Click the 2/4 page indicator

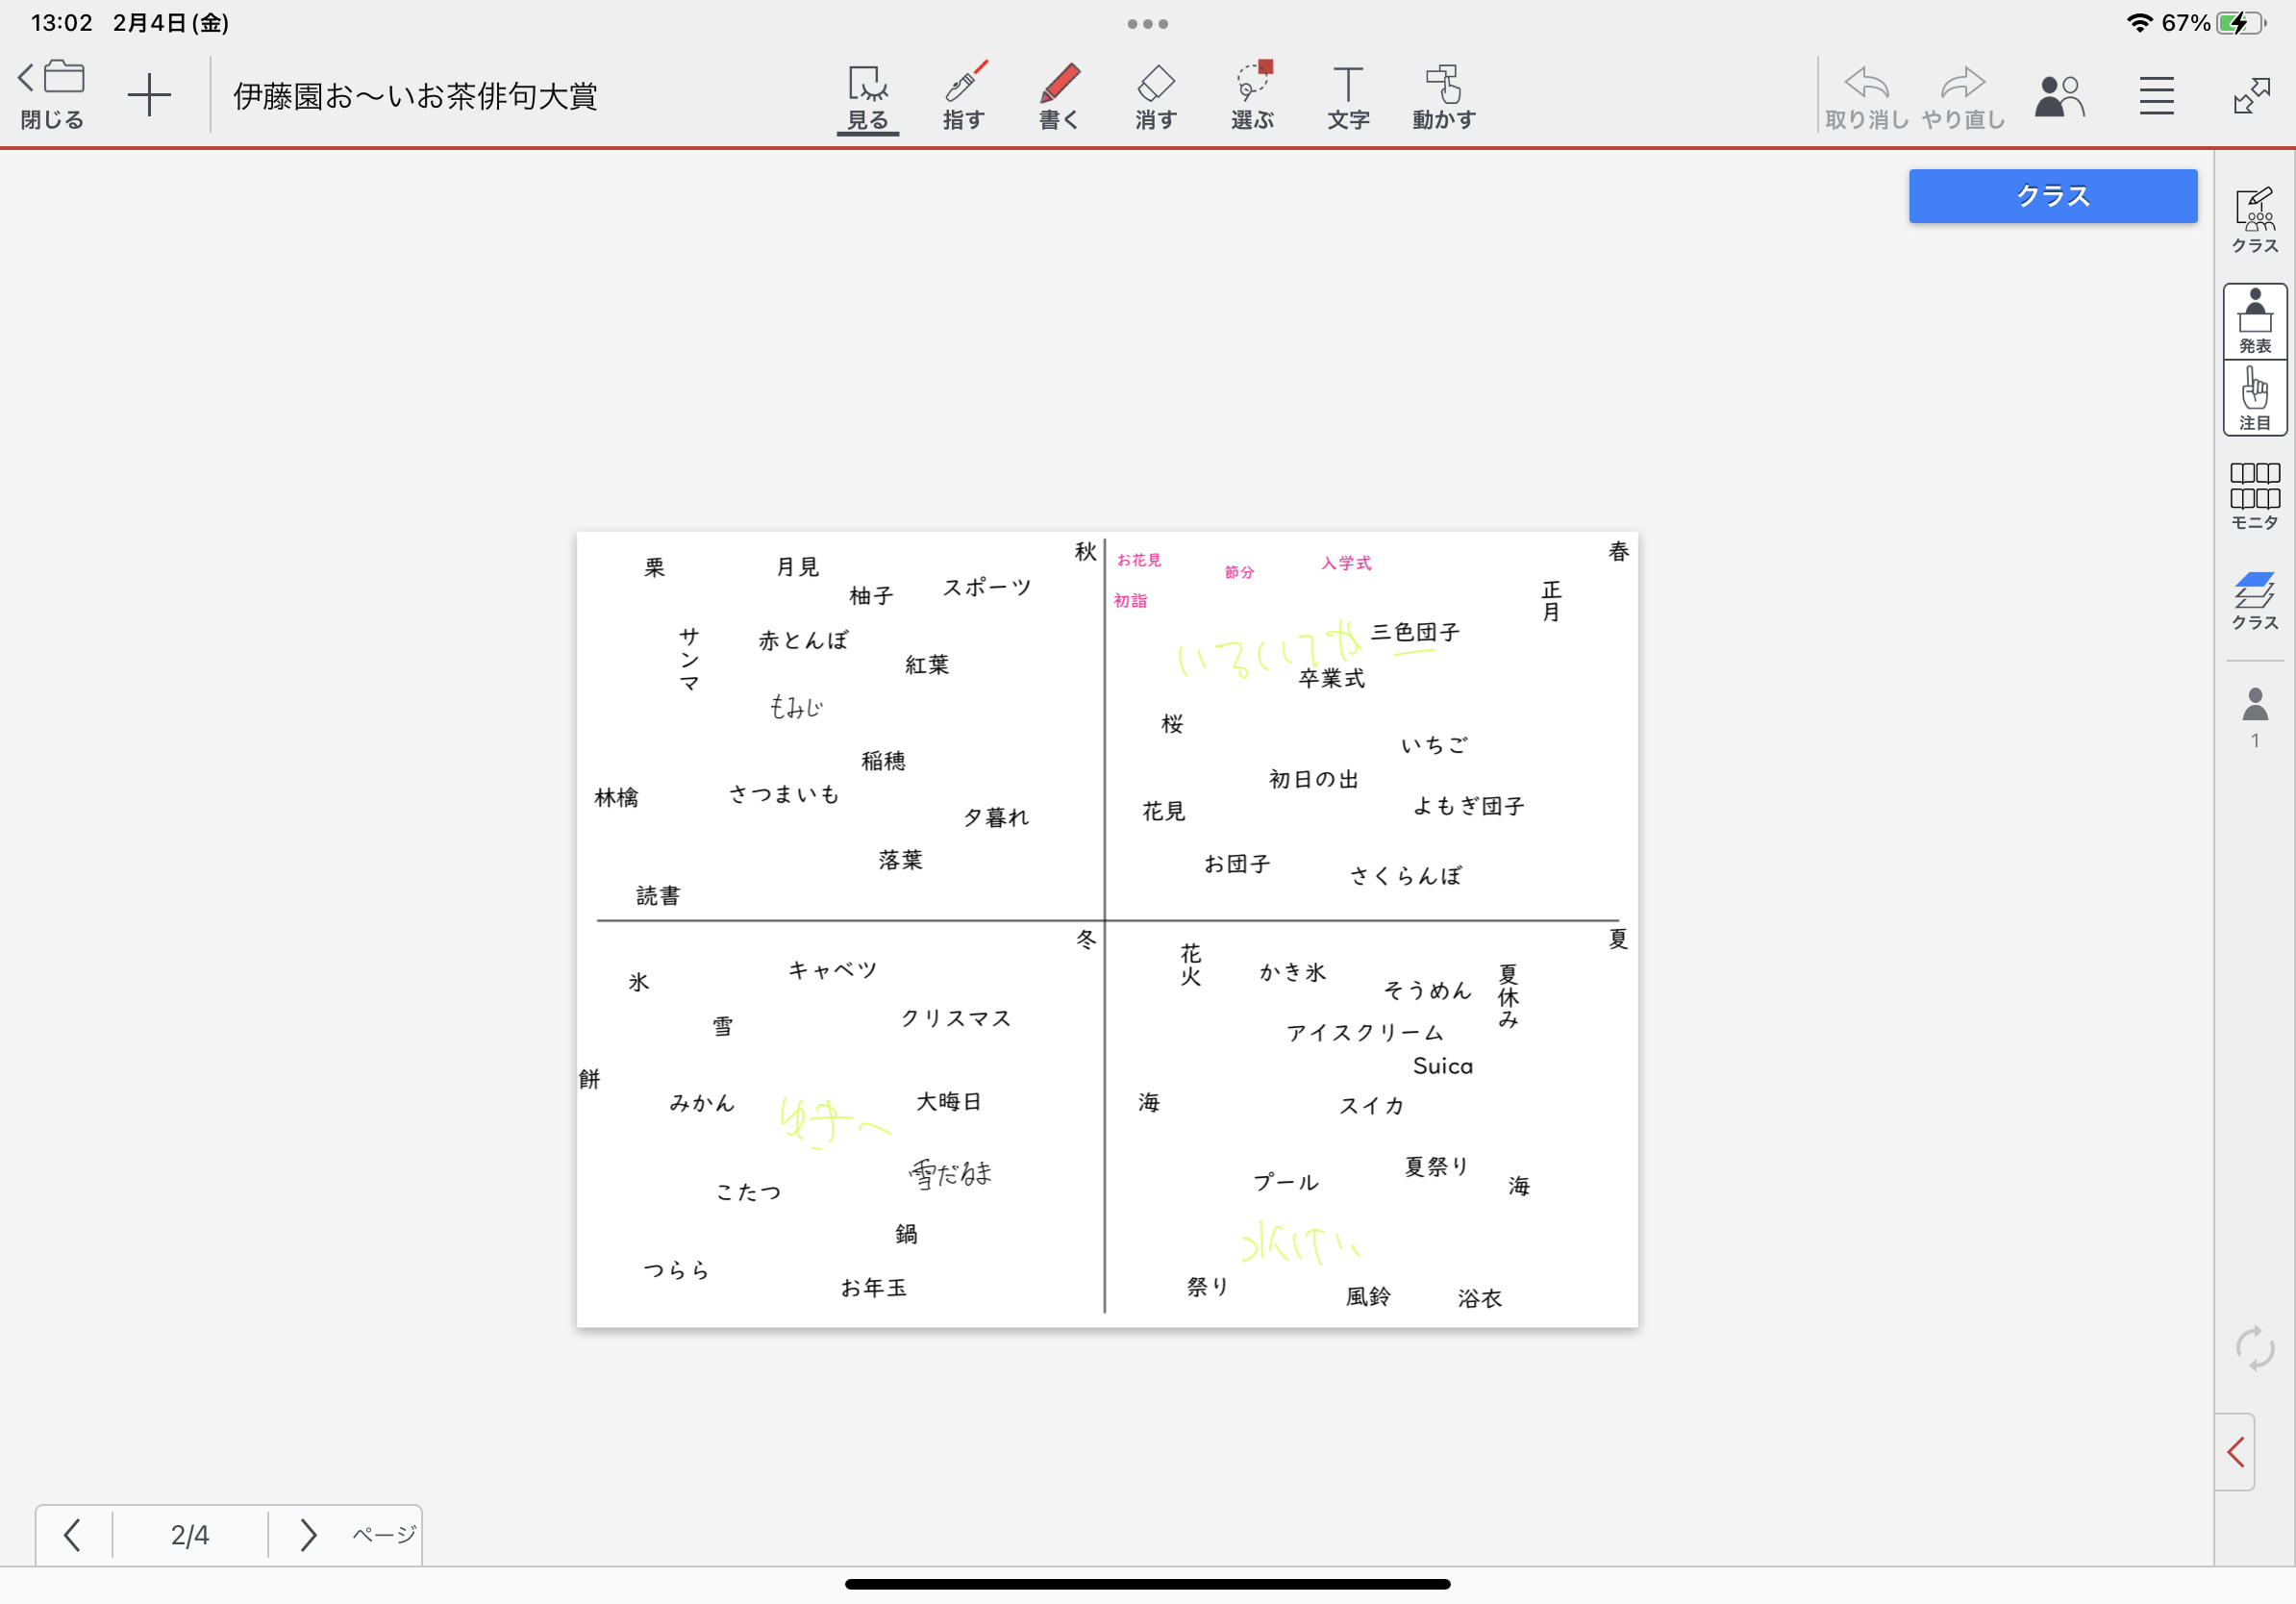(x=190, y=1534)
